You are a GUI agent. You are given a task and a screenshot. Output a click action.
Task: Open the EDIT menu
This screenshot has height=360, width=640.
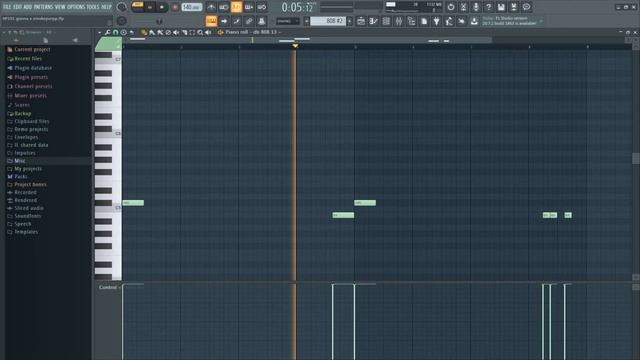(18, 7)
